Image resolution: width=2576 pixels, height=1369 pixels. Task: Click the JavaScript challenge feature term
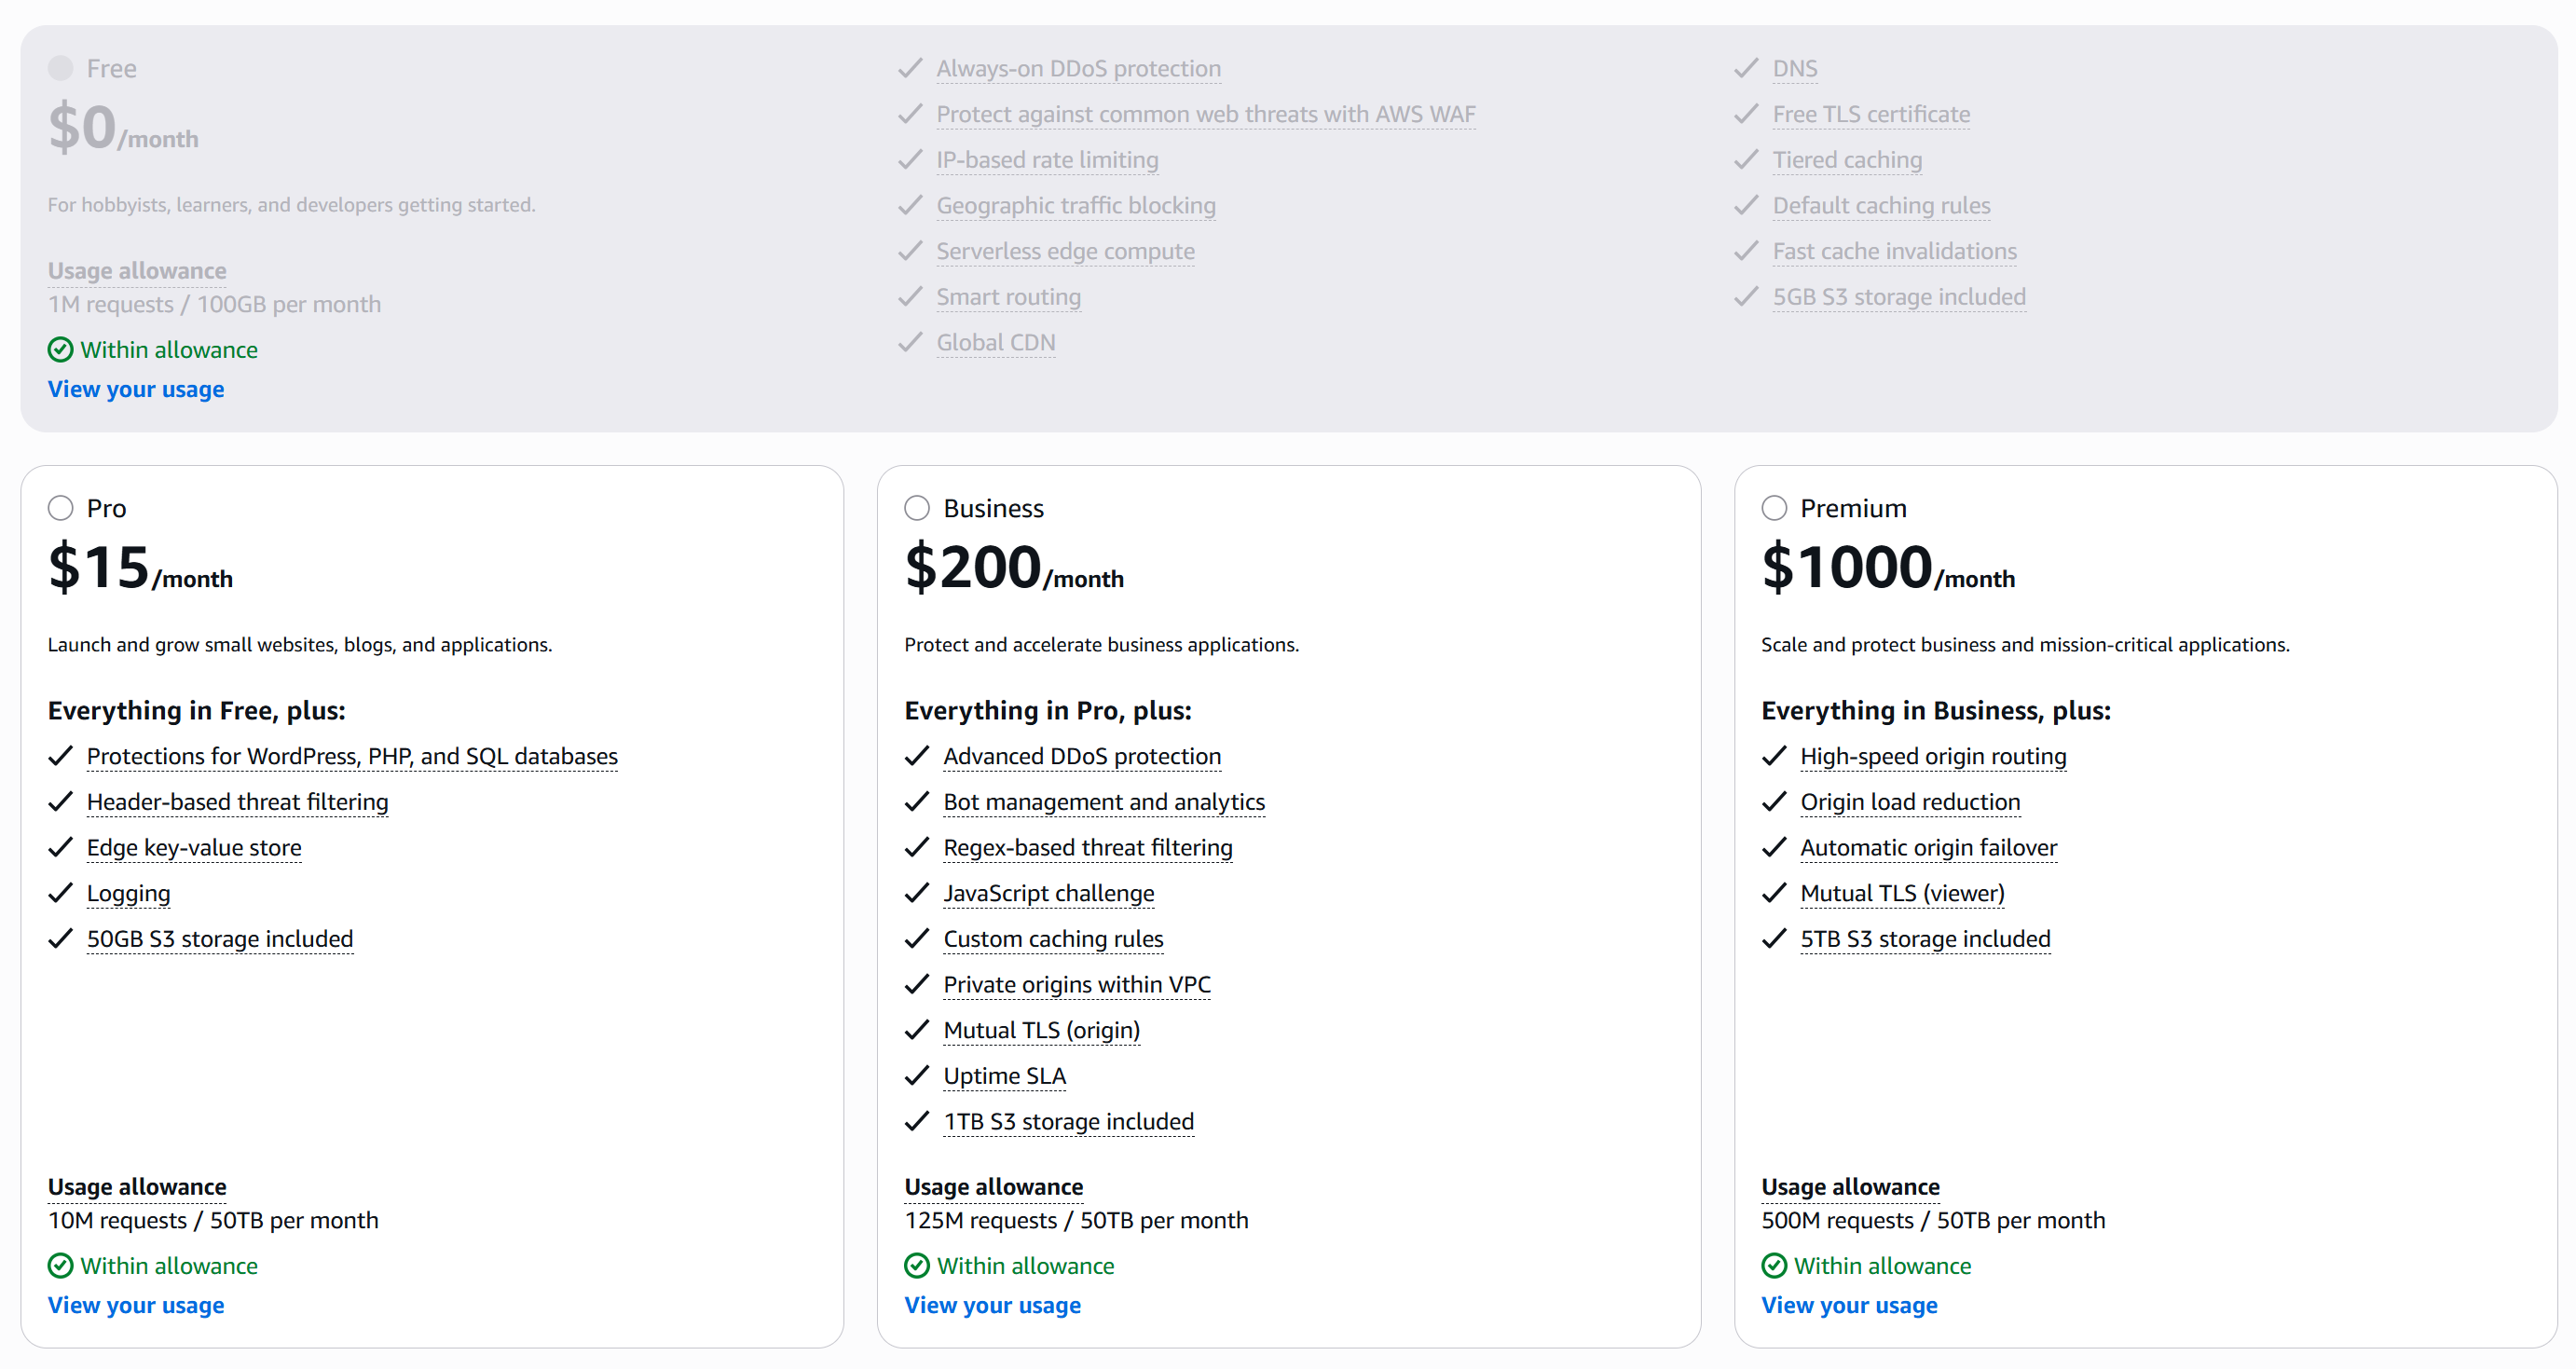pyautogui.click(x=1048, y=893)
